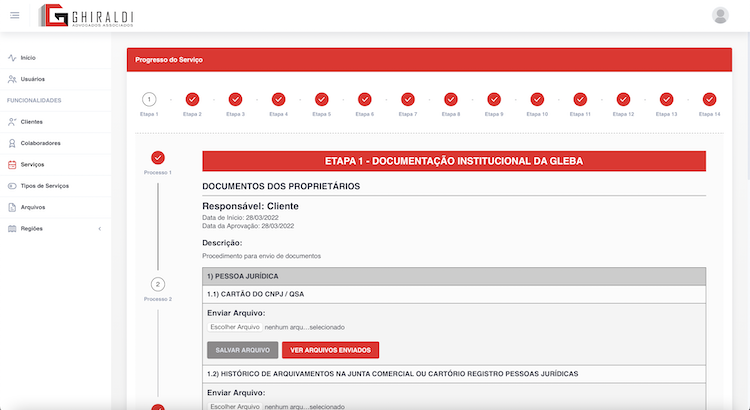Click the Salvar Arquivo button
This screenshot has width=750, height=410.
pyautogui.click(x=243, y=350)
